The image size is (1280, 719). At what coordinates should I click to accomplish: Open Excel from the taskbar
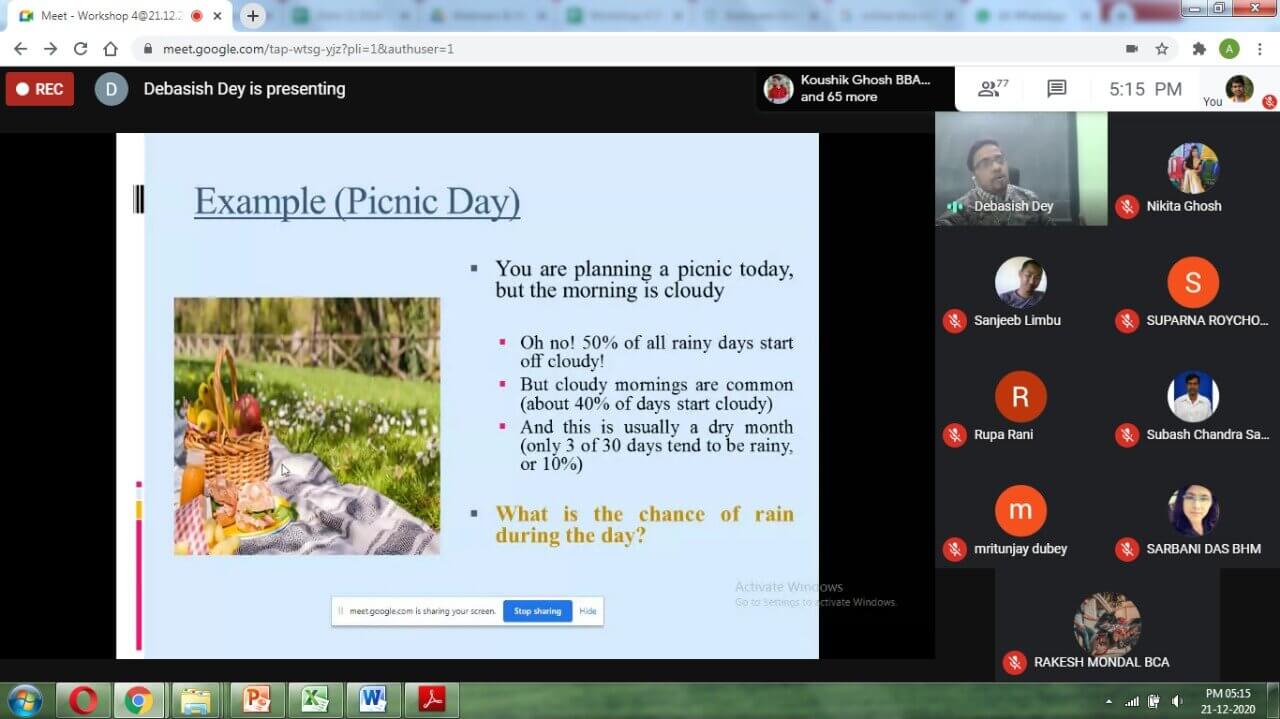coord(315,700)
